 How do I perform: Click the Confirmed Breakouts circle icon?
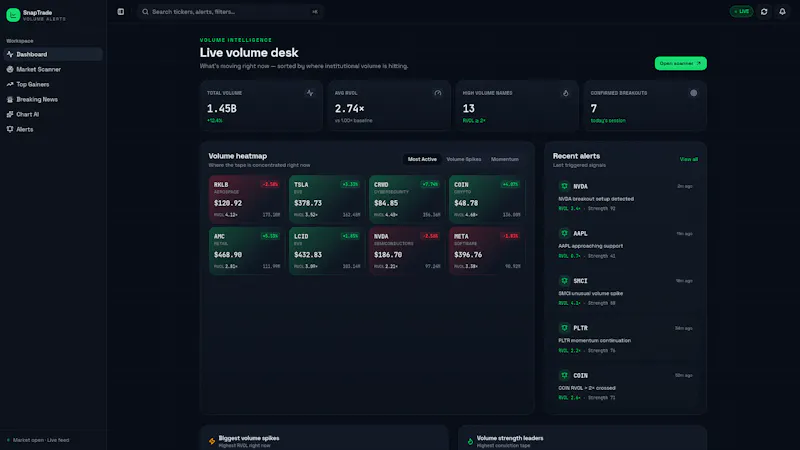point(693,93)
